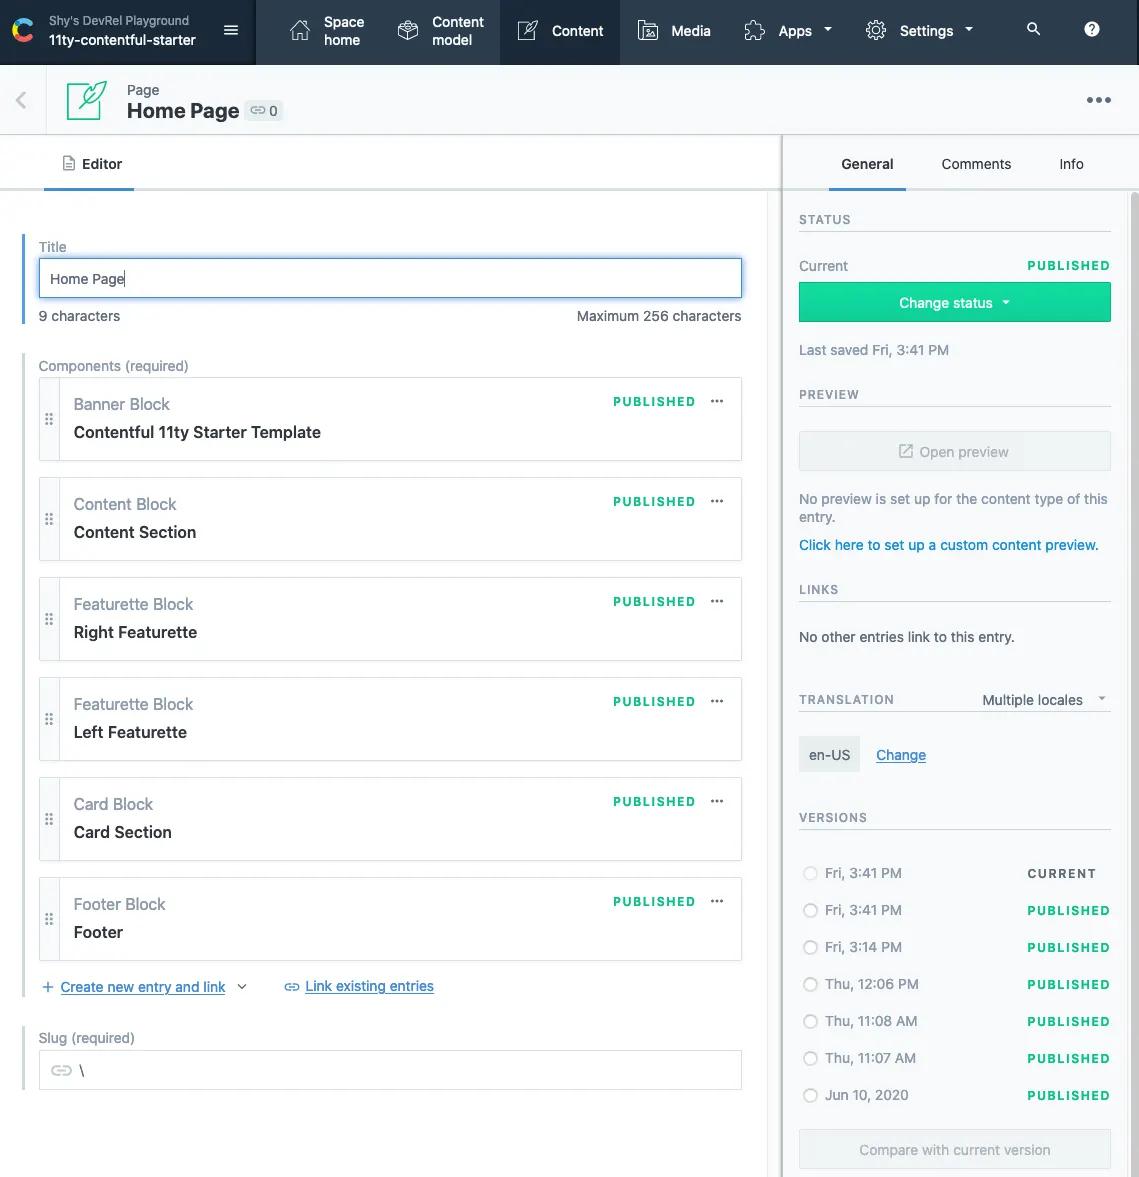Click the Page entry feather icon
Viewport: 1139px width, 1177px height.
(86, 100)
